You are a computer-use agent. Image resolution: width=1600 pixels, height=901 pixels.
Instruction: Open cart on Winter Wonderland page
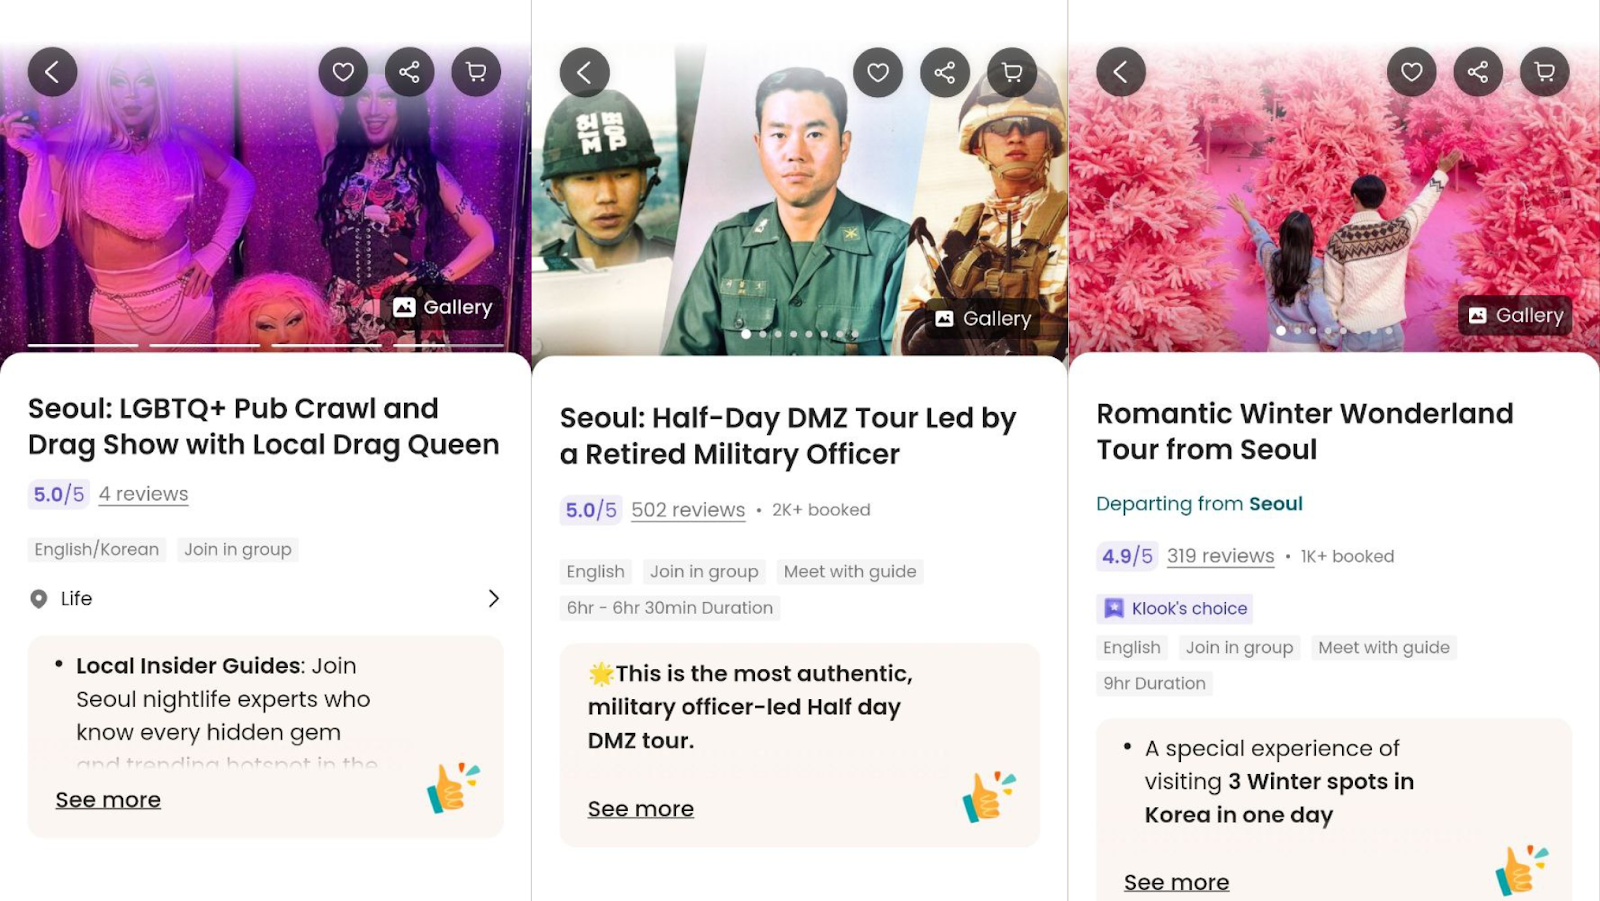[1545, 72]
